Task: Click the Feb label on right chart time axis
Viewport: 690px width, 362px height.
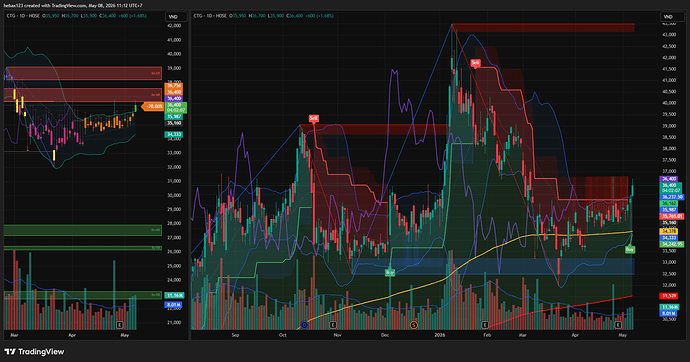Action: point(487,335)
